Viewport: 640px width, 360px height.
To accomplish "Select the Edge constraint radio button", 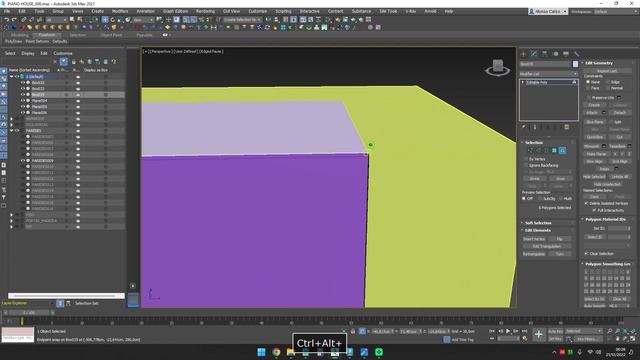I will [x=608, y=82].
